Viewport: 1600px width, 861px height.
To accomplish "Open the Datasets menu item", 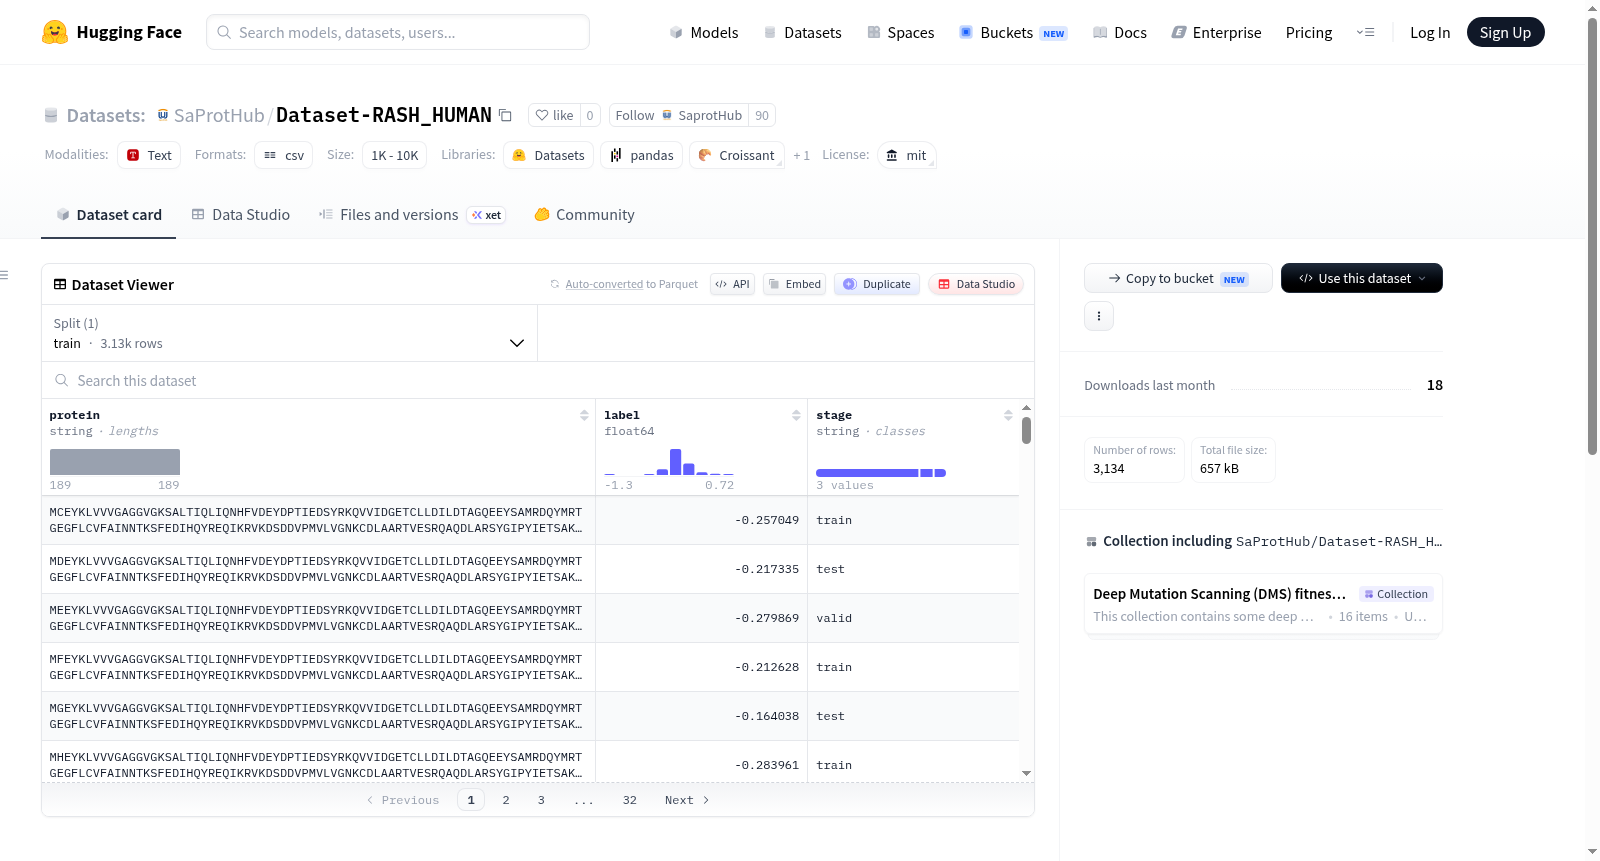I will click(x=802, y=32).
